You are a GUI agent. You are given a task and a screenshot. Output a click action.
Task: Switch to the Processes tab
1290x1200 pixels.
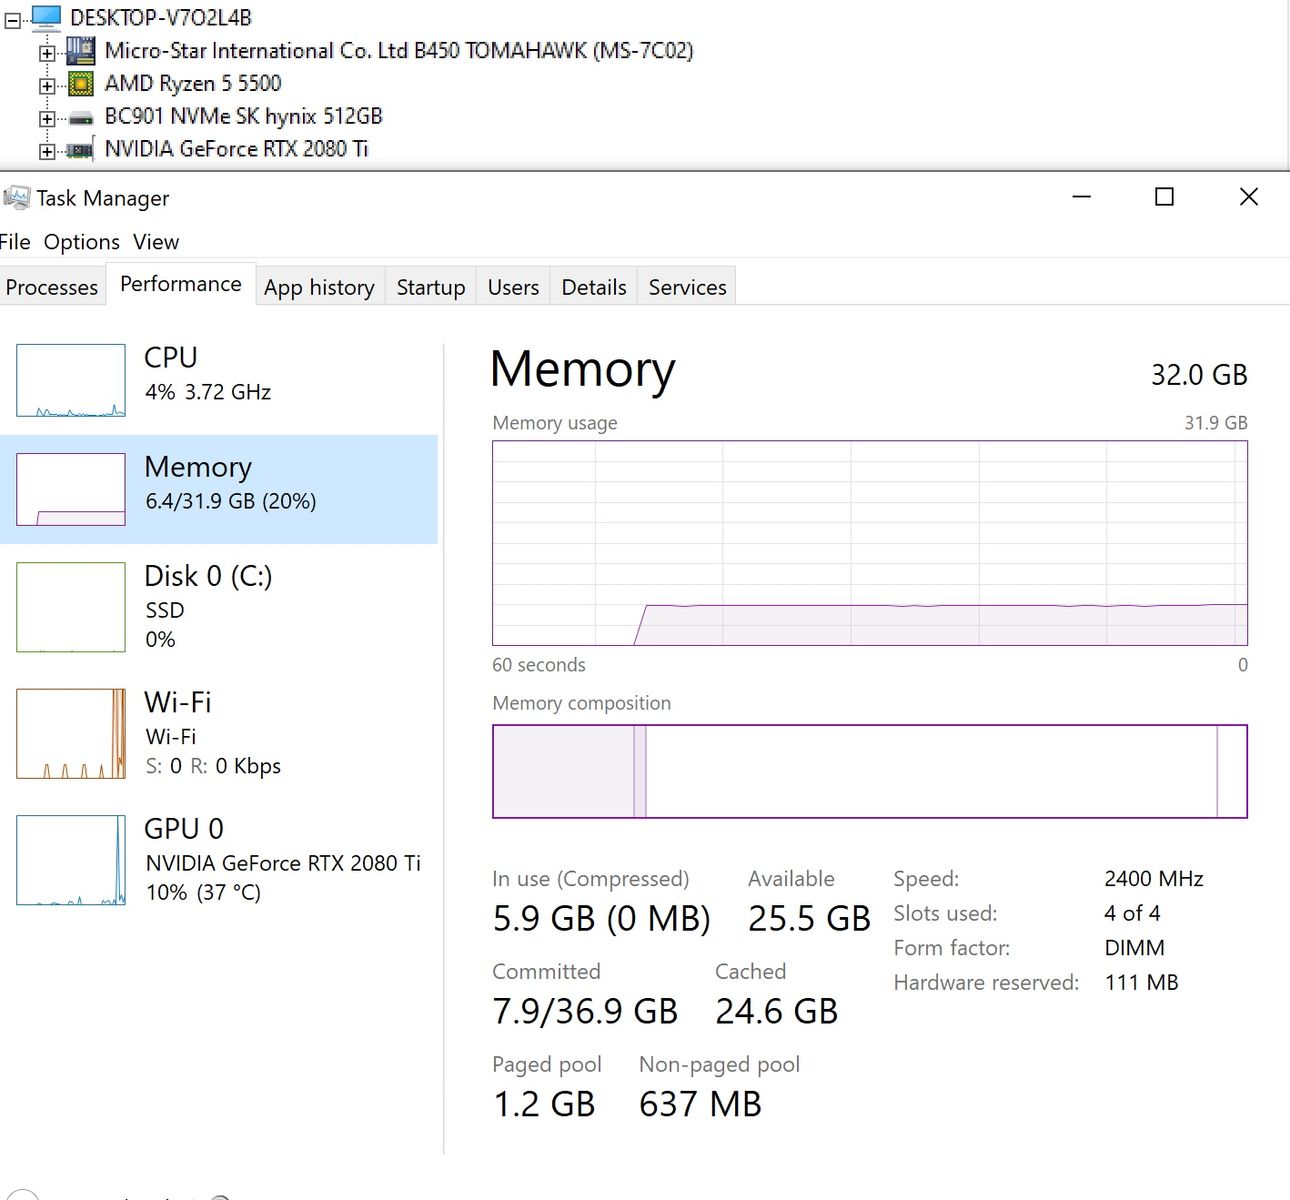tap(52, 287)
